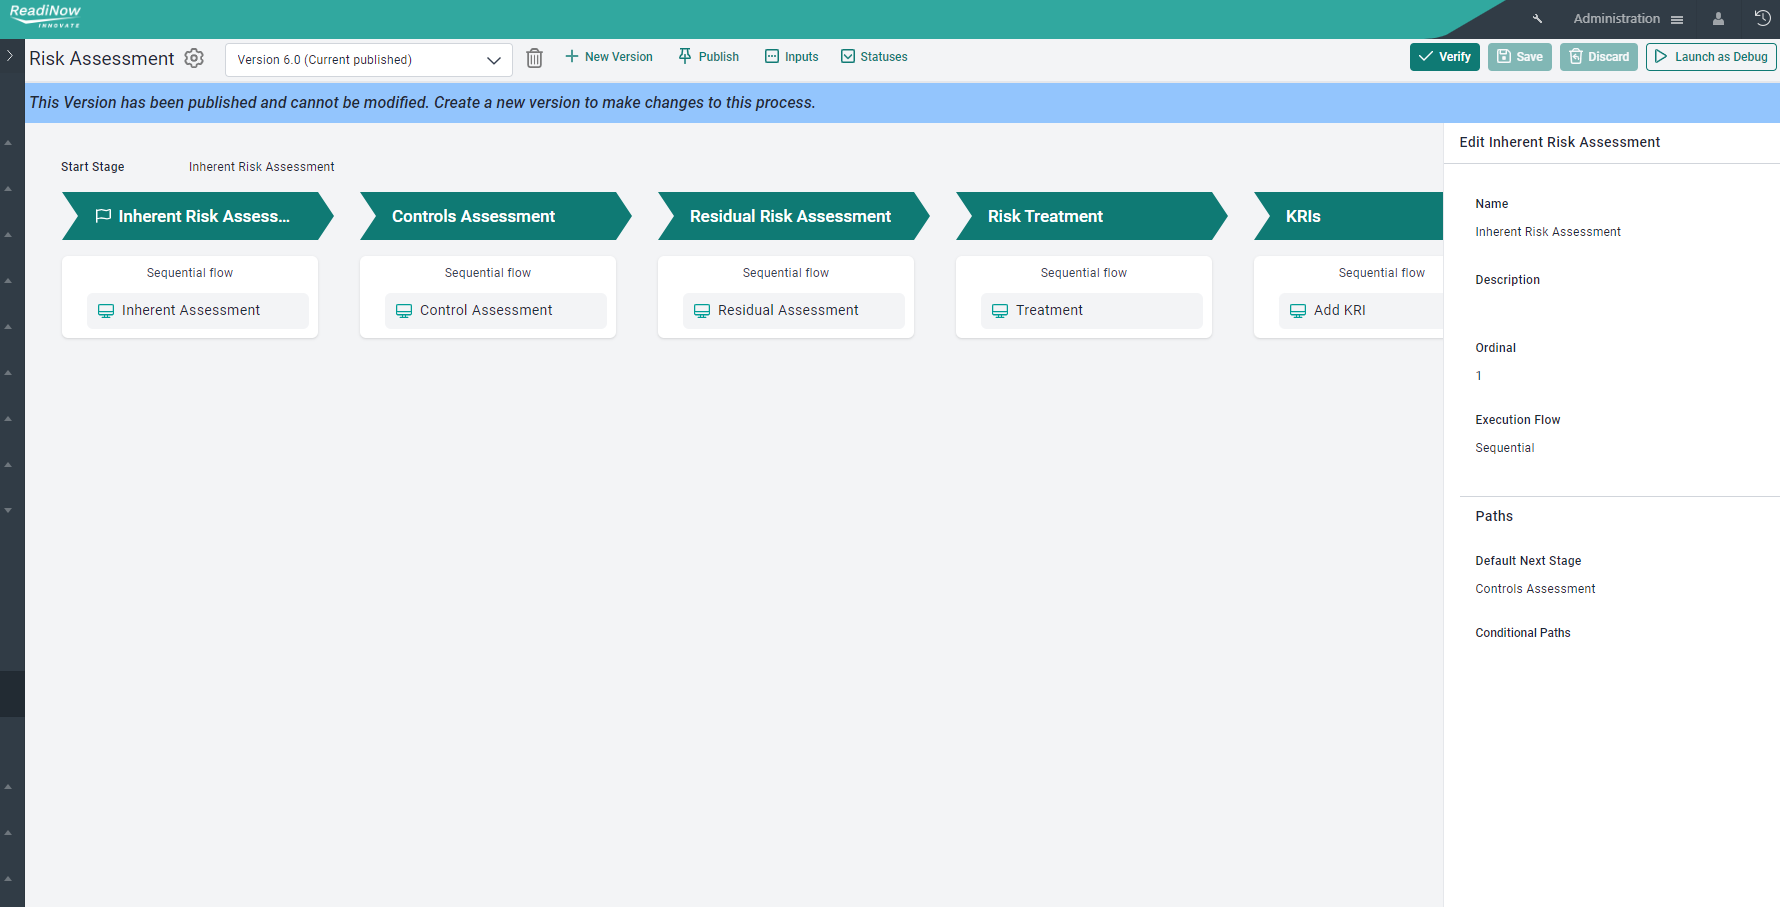Expand the left navigation sidebar chevron
The image size is (1780, 907).
(10, 56)
